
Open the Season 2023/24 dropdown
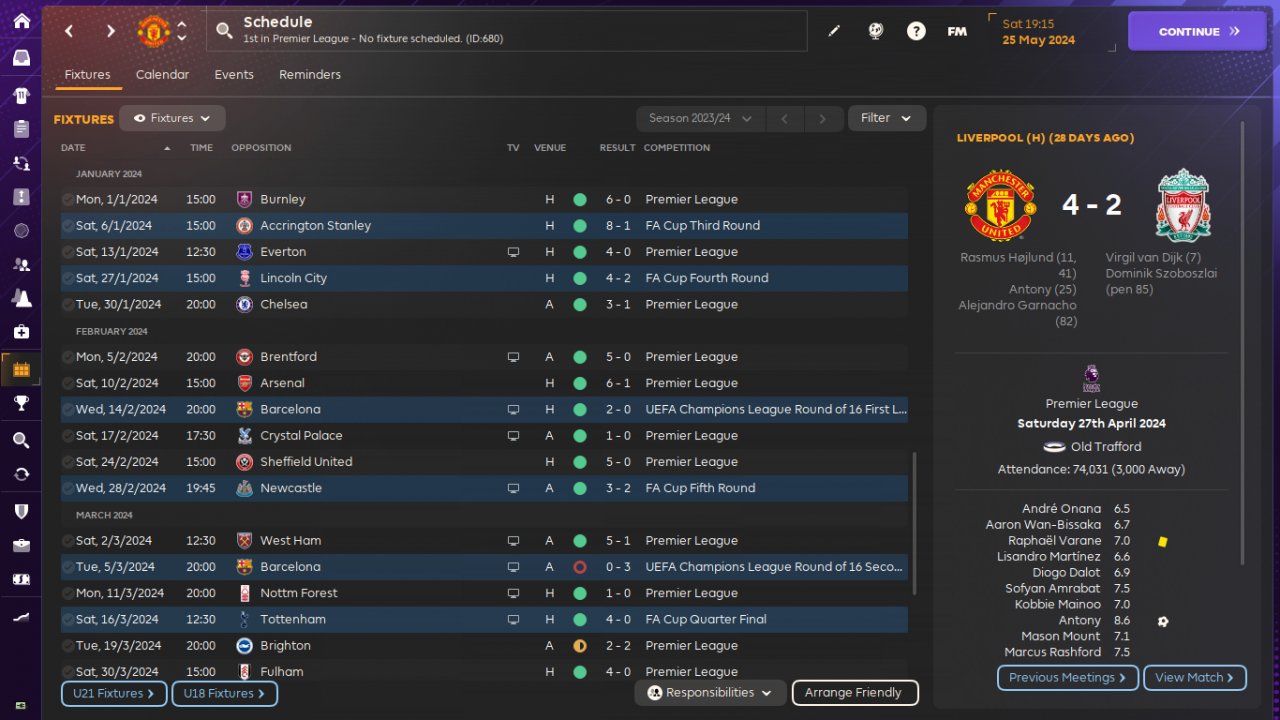click(700, 118)
